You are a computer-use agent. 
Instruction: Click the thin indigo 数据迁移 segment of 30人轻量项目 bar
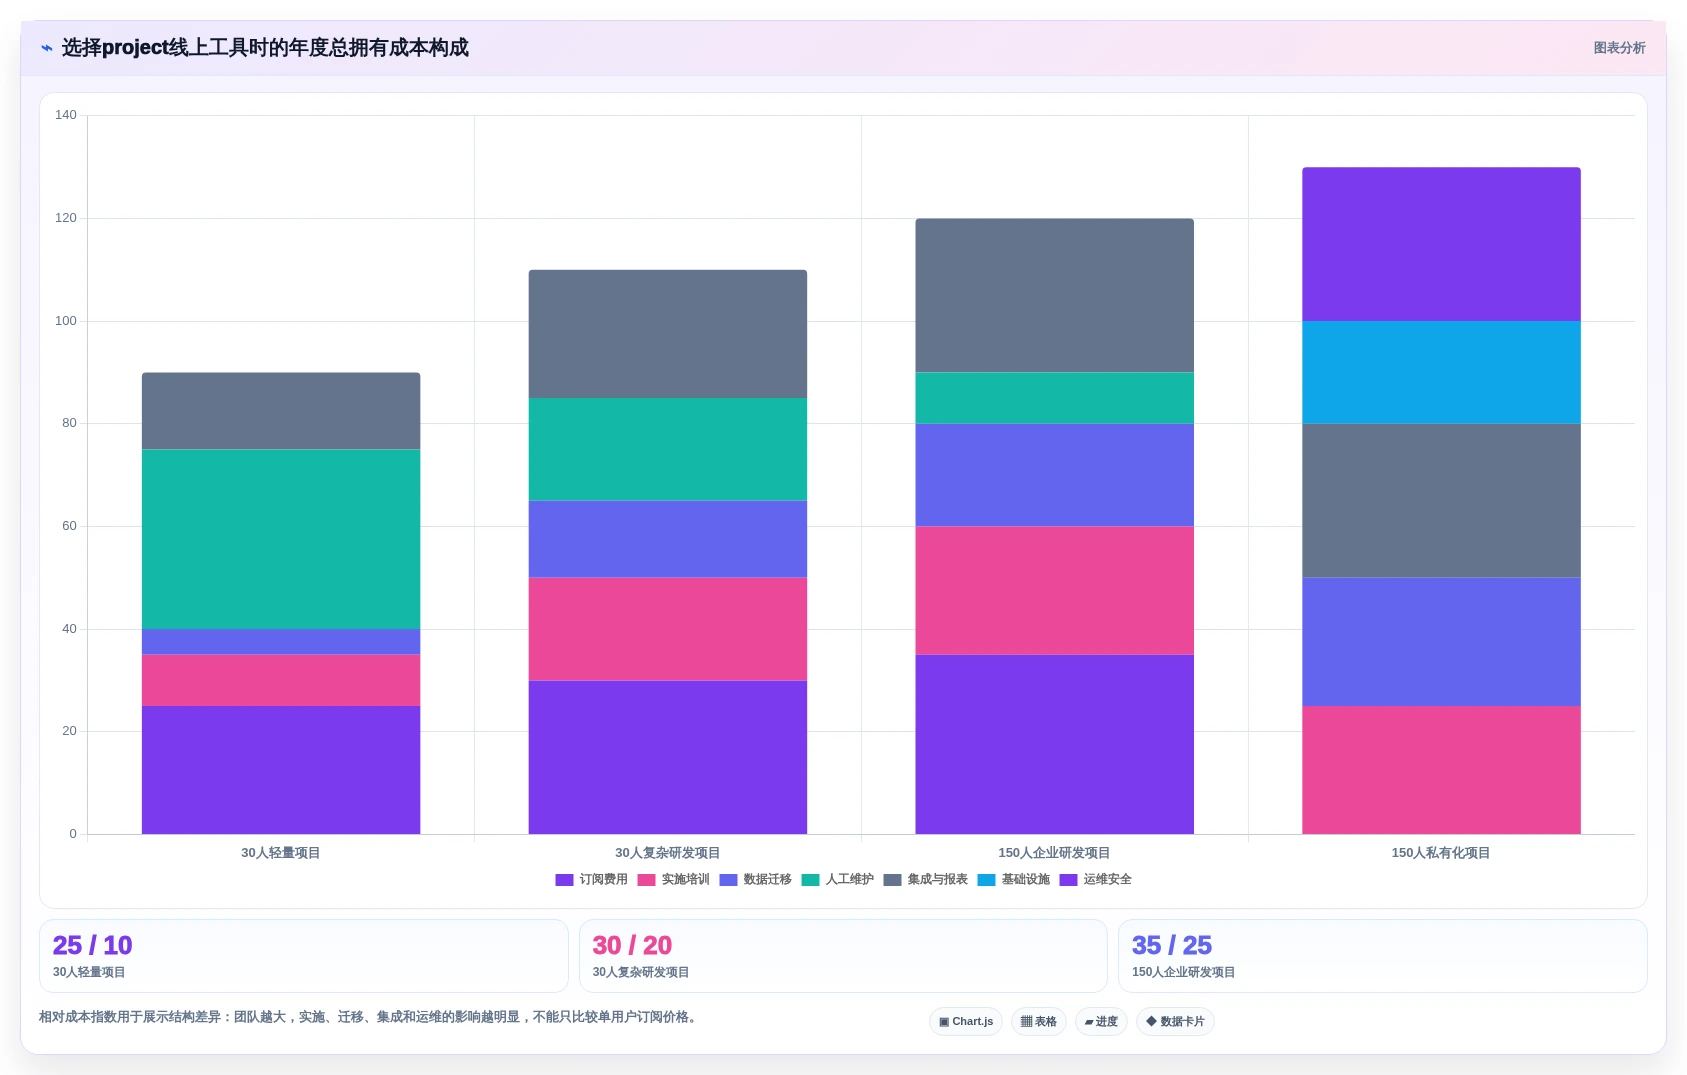281,642
